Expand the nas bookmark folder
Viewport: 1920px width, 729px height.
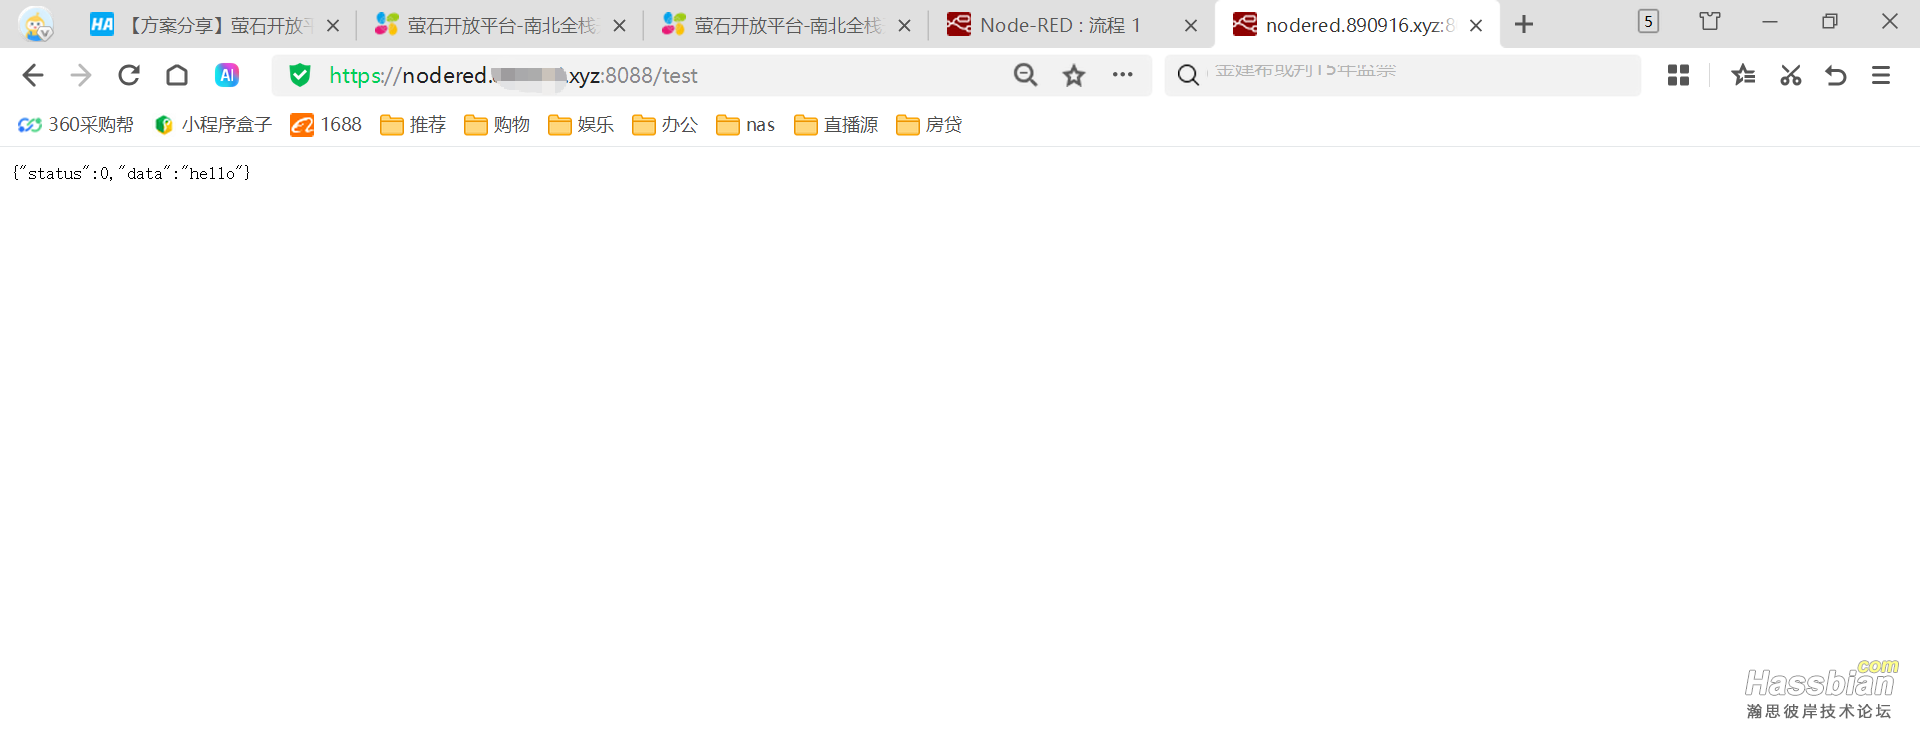tap(746, 125)
